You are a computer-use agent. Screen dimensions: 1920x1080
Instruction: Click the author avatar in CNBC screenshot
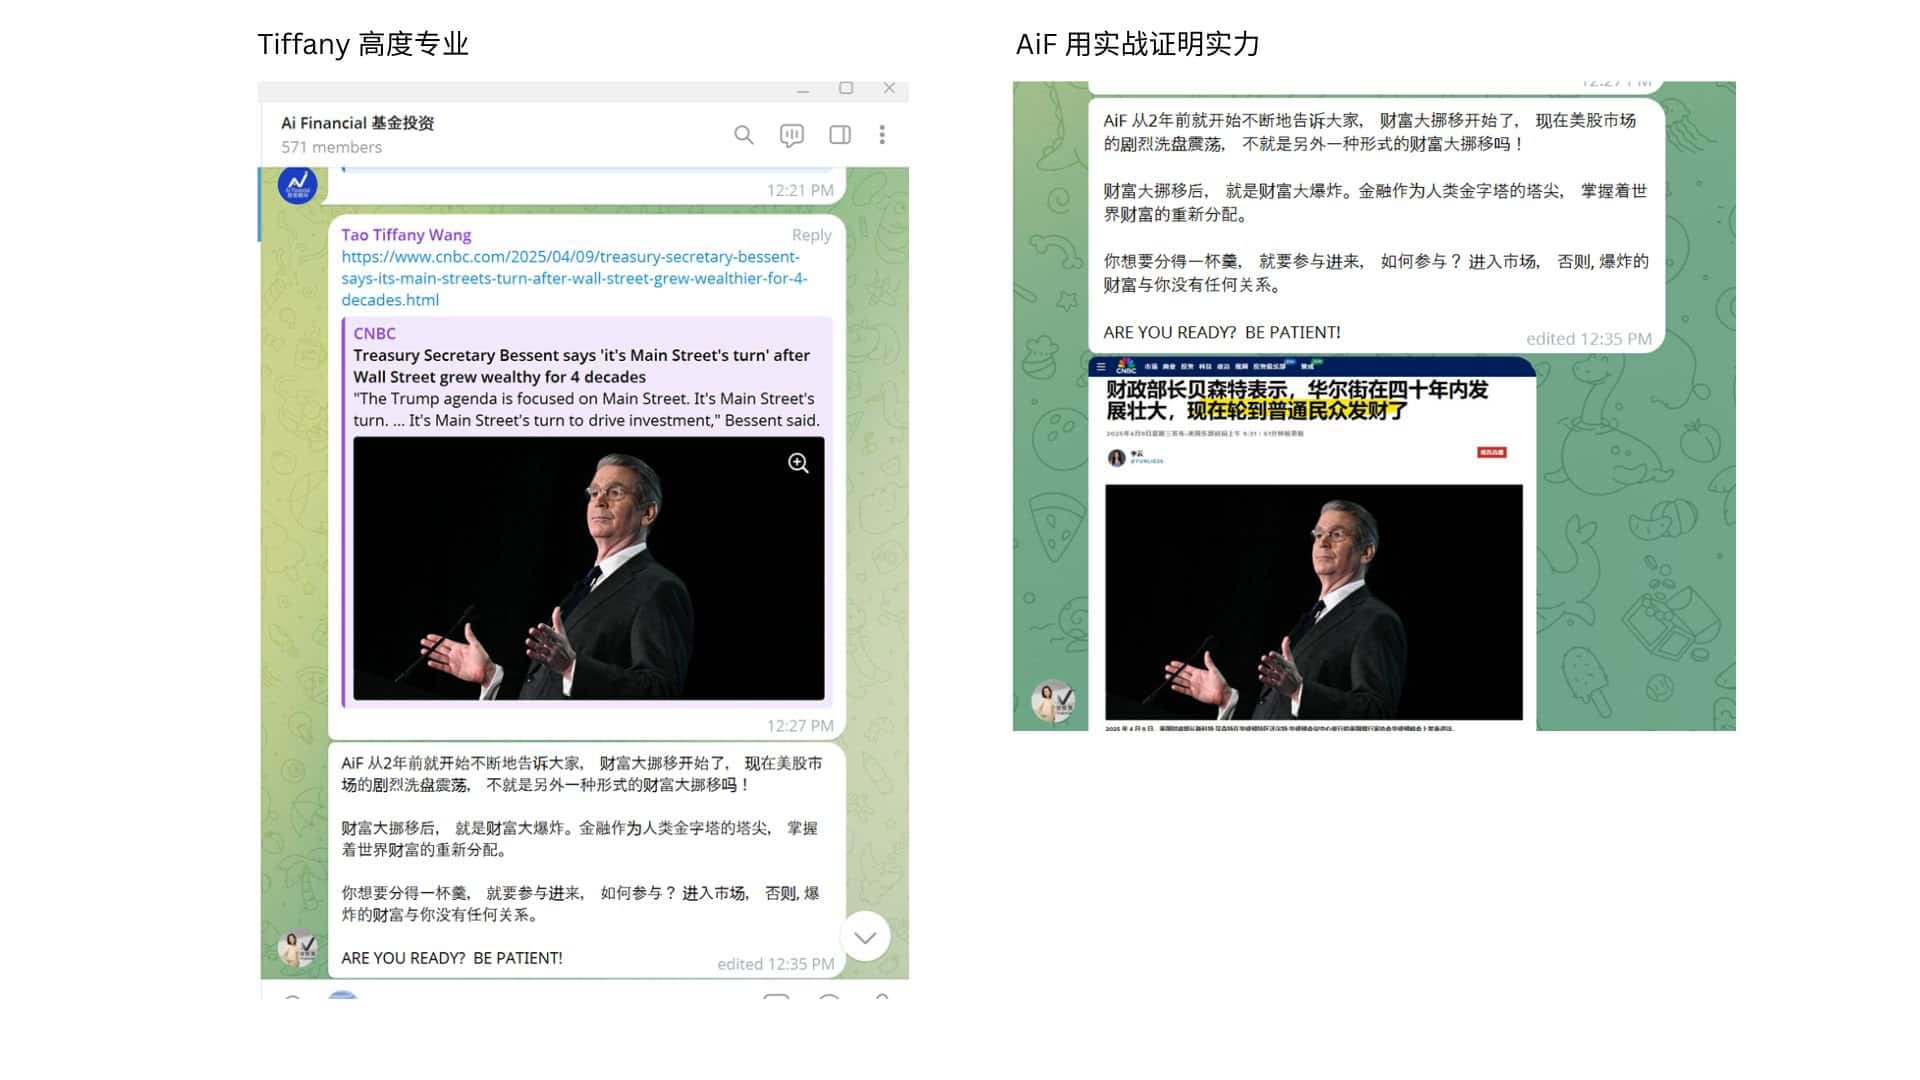(1116, 458)
